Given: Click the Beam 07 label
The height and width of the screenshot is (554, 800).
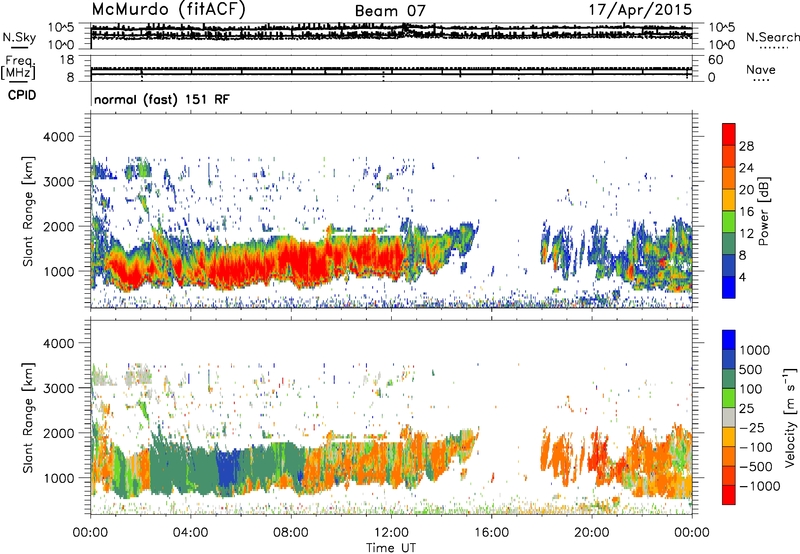Looking at the screenshot, I should tap(390, 11).
